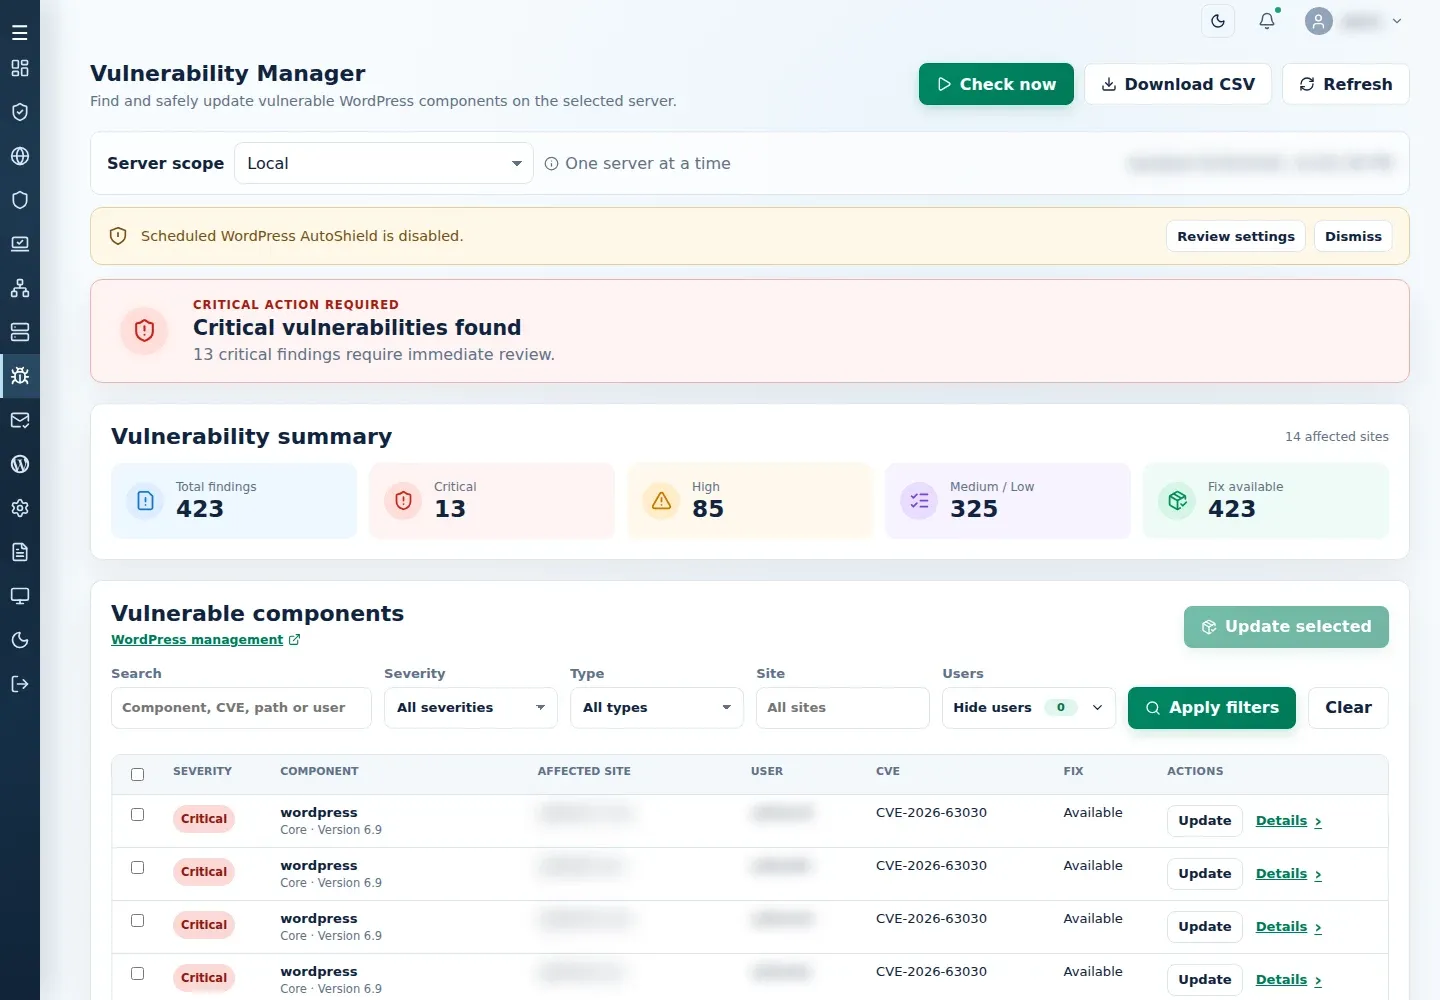Open Details for the third wordpress row
This screenshot has height=1000, width=1440.
click(1289, 927)
